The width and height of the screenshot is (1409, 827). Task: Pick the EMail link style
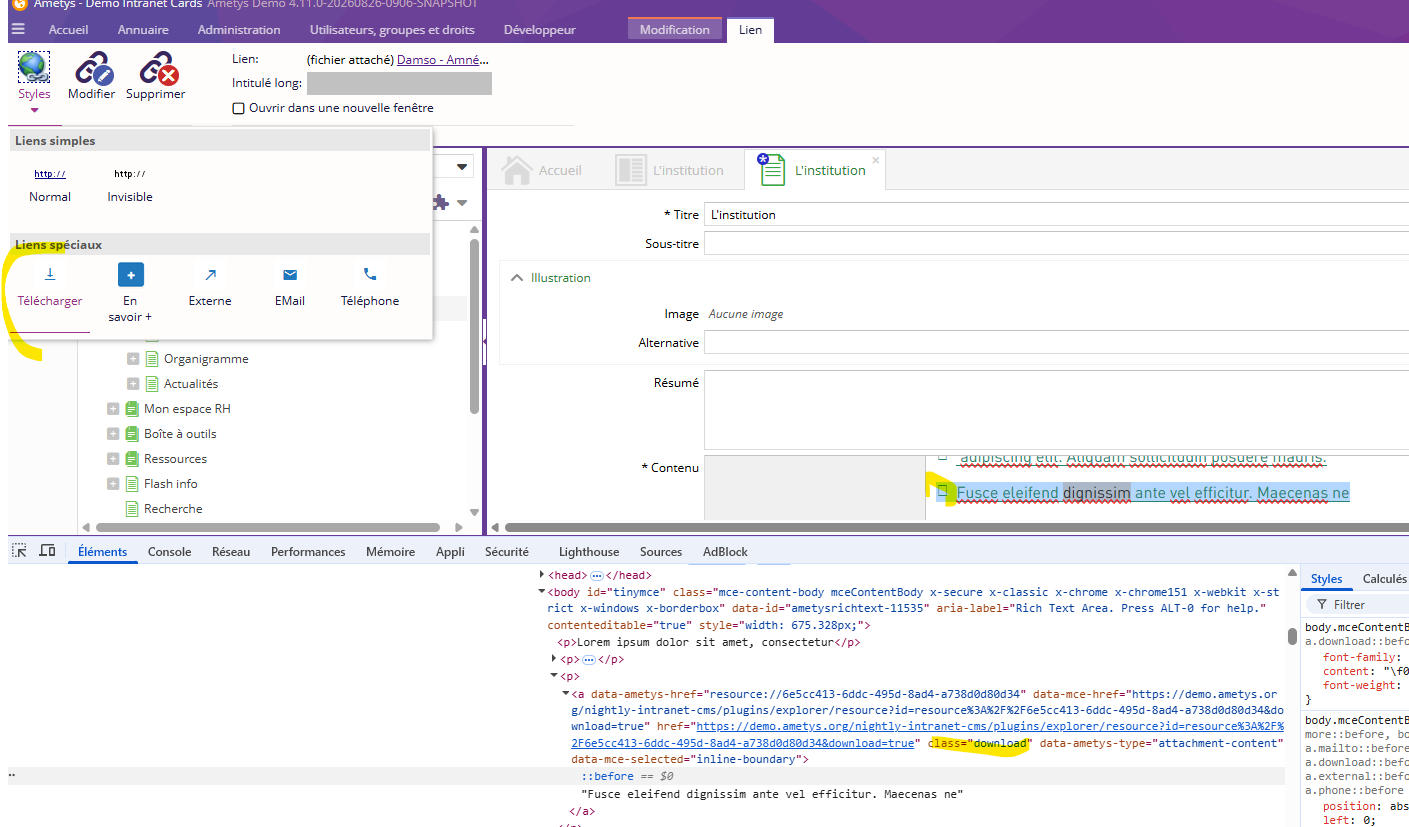[290, 287]
